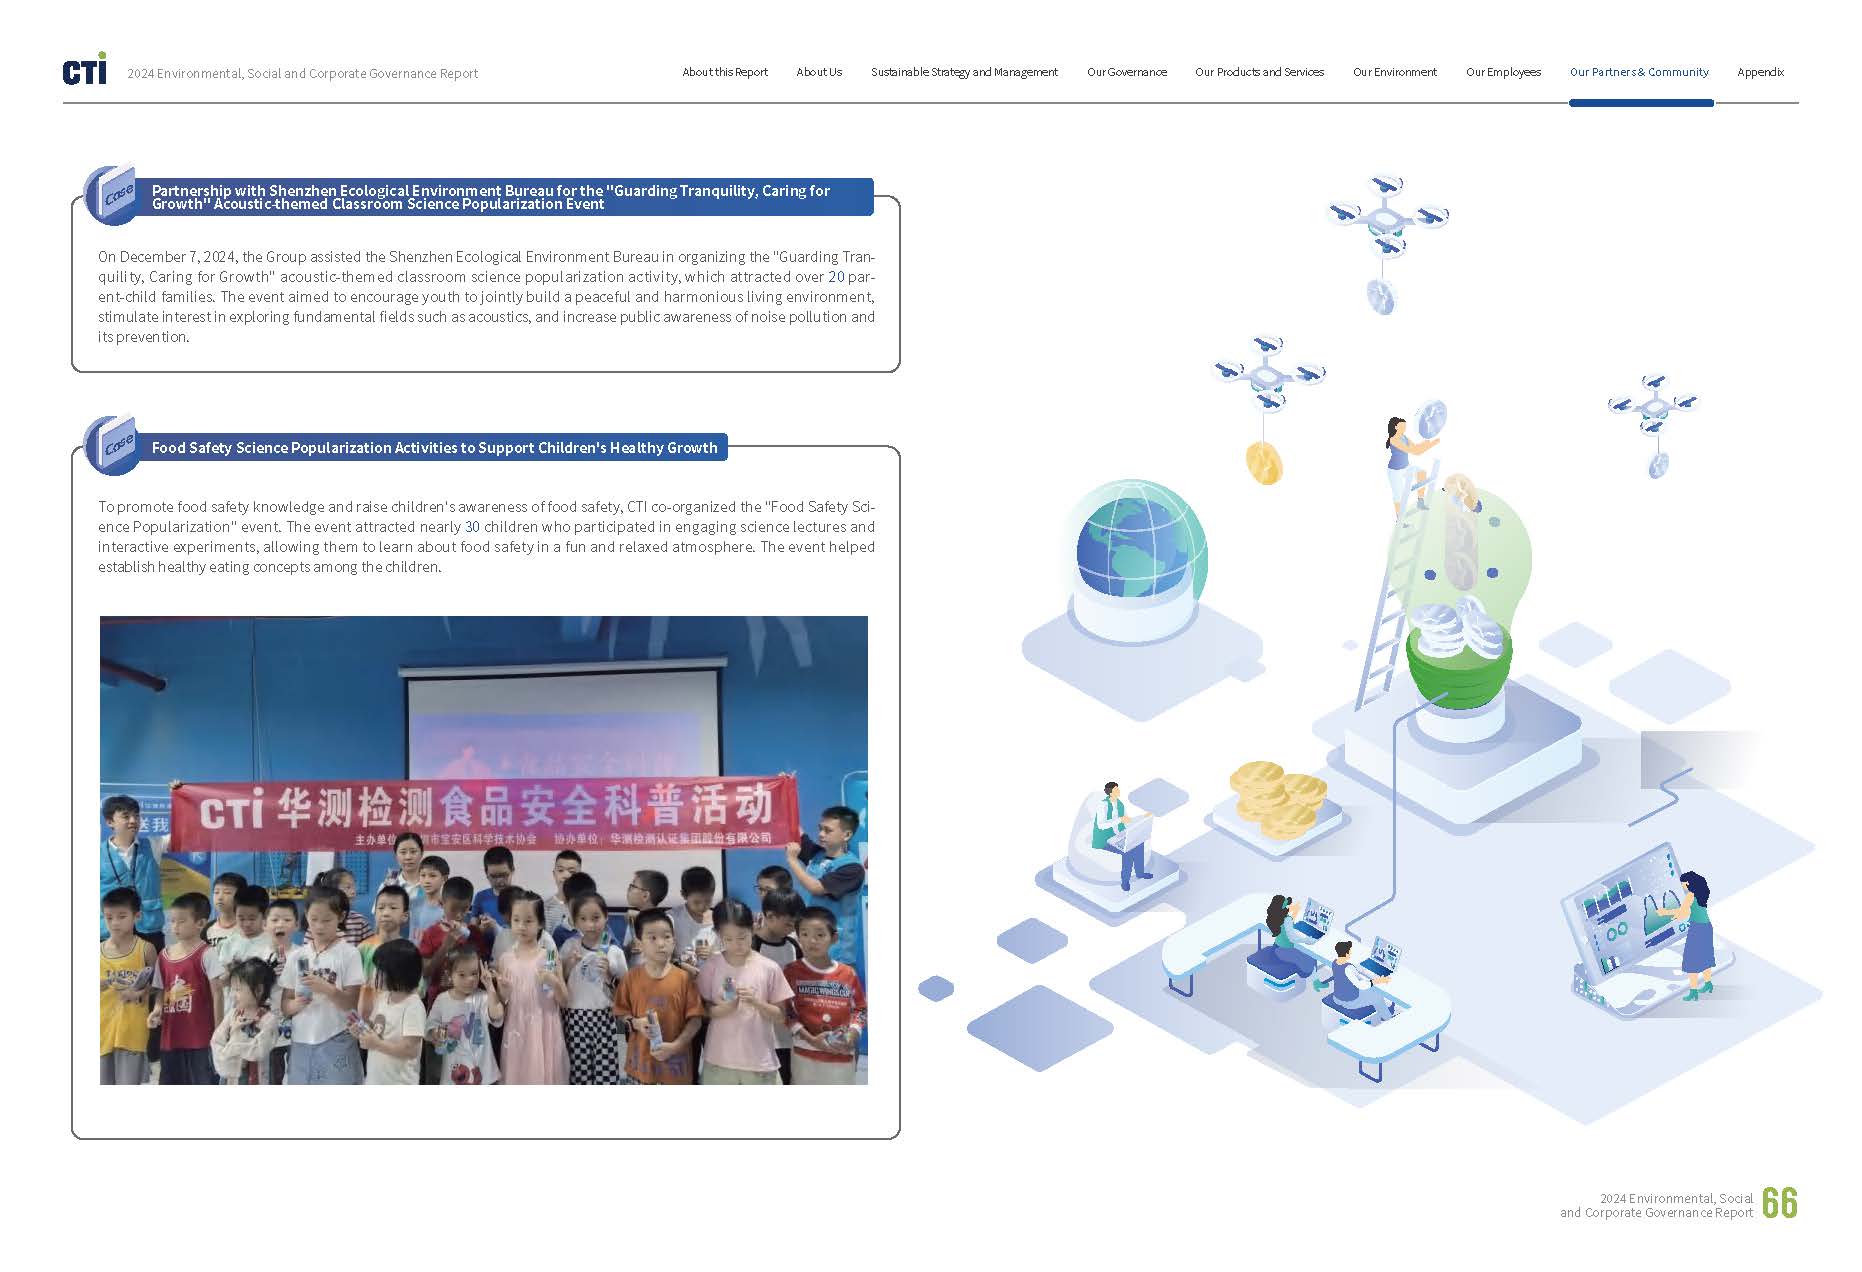This screenshot has width=1862, height=1272.
Task: Switch to the Our Governance tab
Action: (x=1127, y=72)
